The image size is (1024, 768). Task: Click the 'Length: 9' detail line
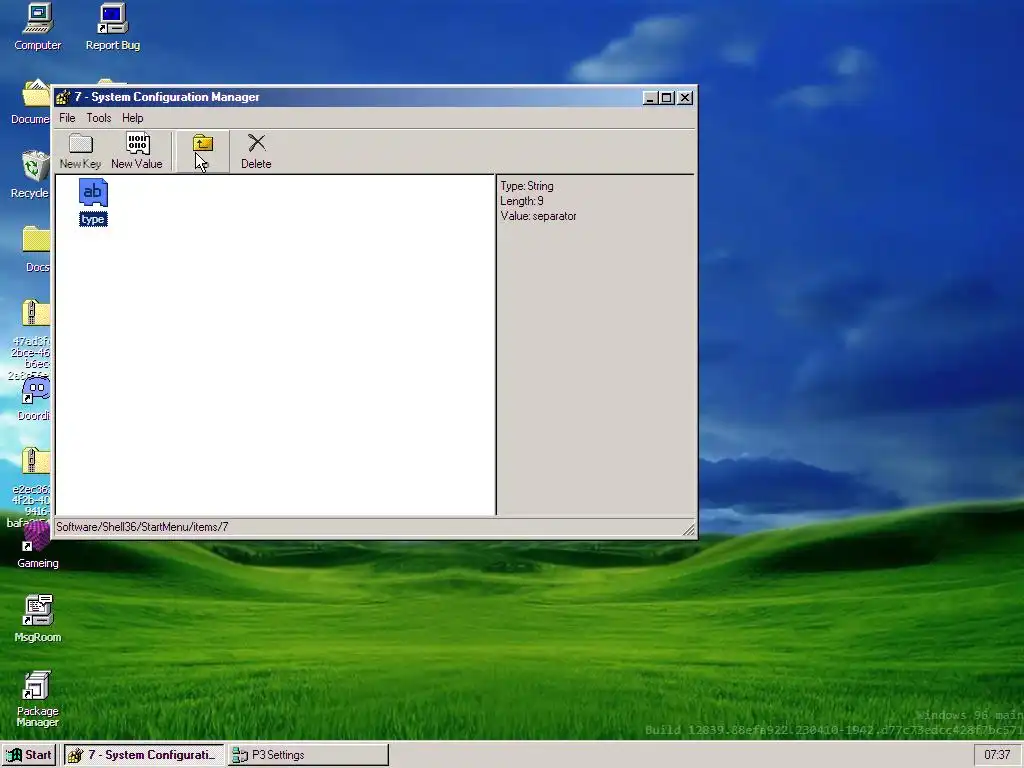[522, 201]
